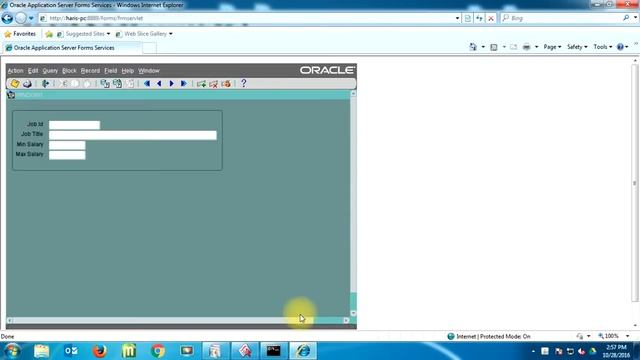Click the Exit form icon in toolbar
640x360 pixels.
pos(45,84)
